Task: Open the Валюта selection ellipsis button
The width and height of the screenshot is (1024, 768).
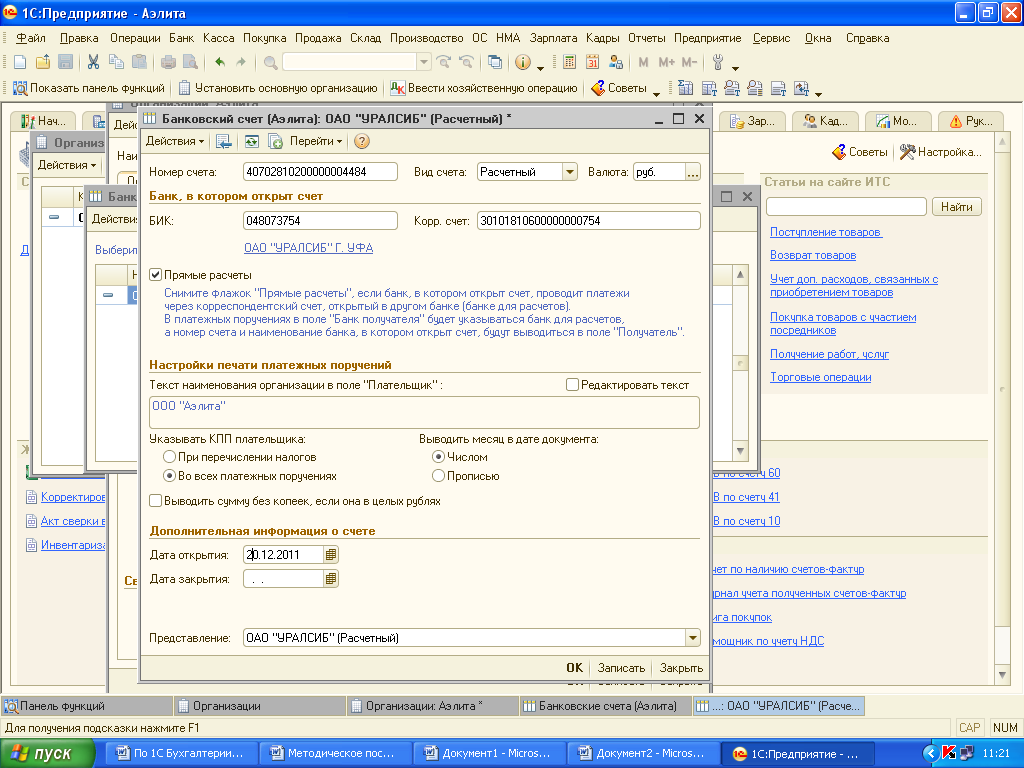Action: [693, 172]
